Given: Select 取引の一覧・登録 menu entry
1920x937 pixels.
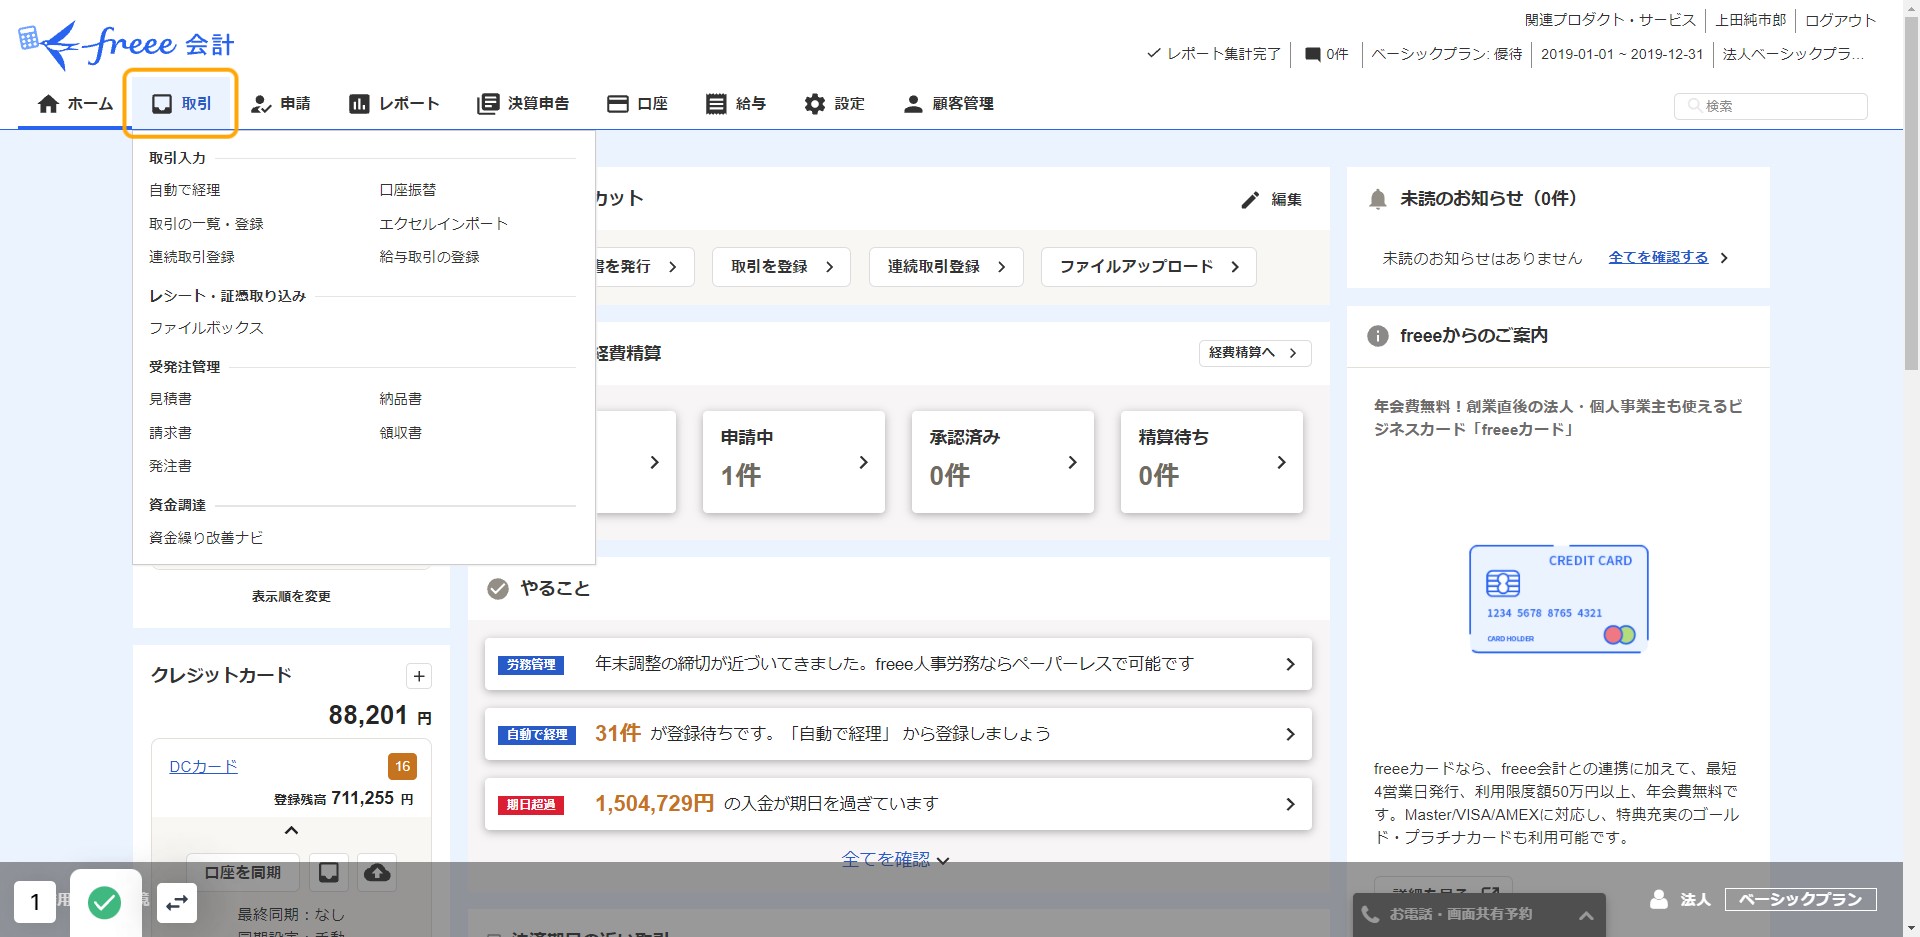Looking at the screenshot, I should coord(206,224).
